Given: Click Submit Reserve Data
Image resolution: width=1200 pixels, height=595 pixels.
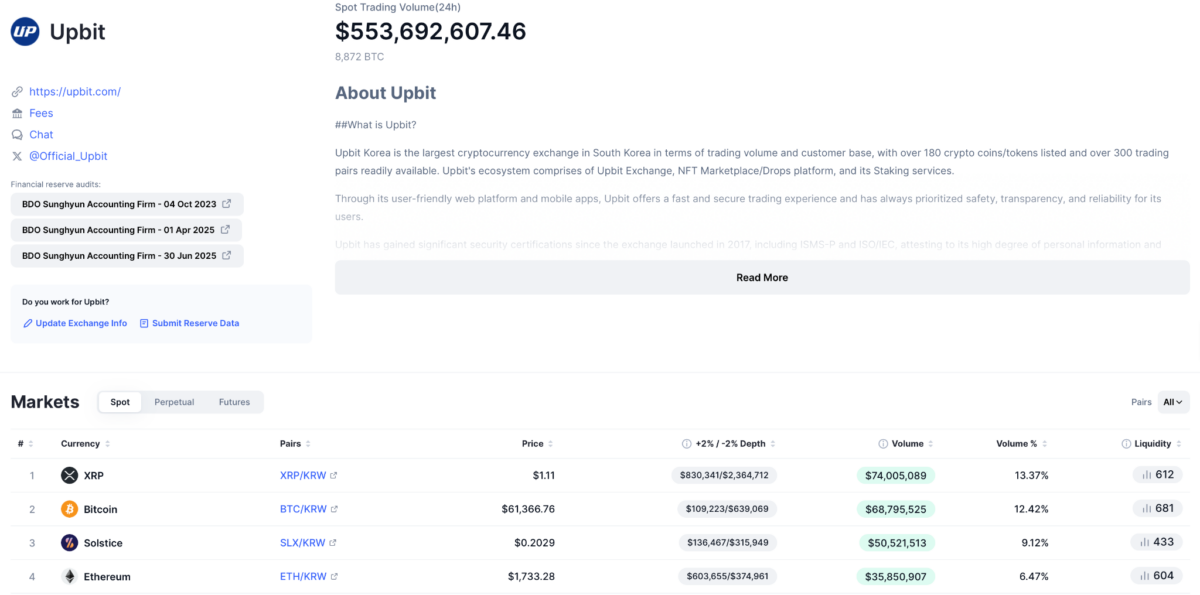Looking at the screenshot, I should click(189, 323).
